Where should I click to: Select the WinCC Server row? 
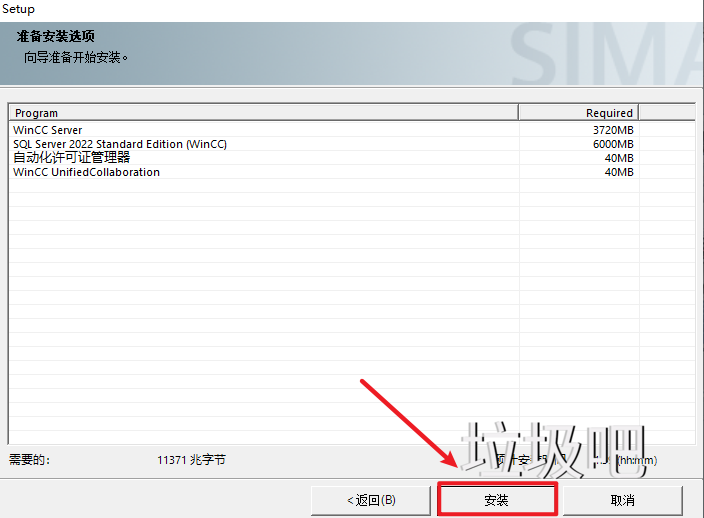coord(48,130)
